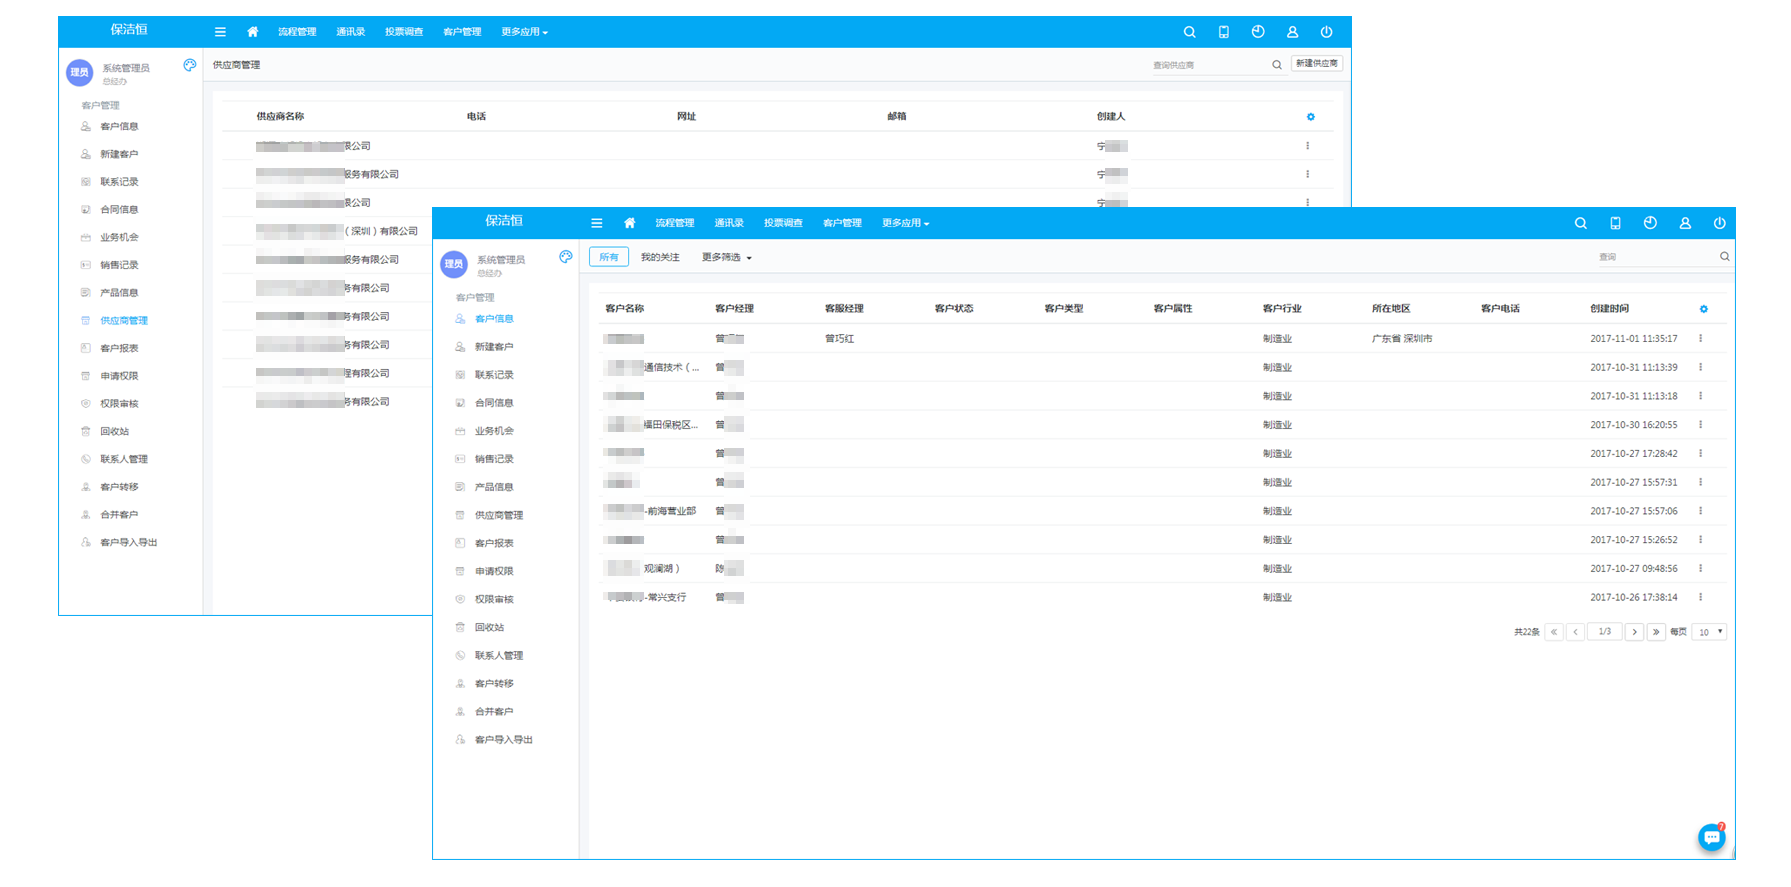This screenshot has height=887, width=1791.
Task: Click the home icon in the customer list window
Action: pyautogui.click(x=629, y=223)
